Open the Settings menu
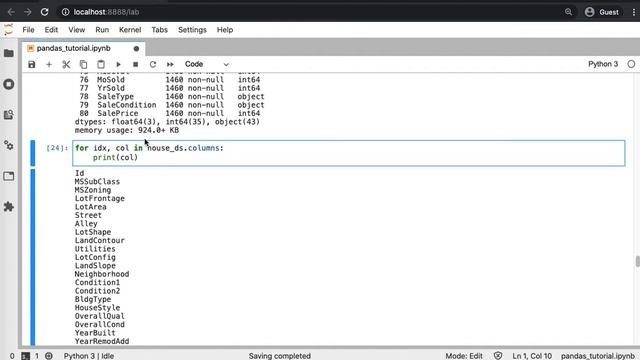The width and height of the screenshot is (640, 360). pyautogui.click(x=192, y=30)
